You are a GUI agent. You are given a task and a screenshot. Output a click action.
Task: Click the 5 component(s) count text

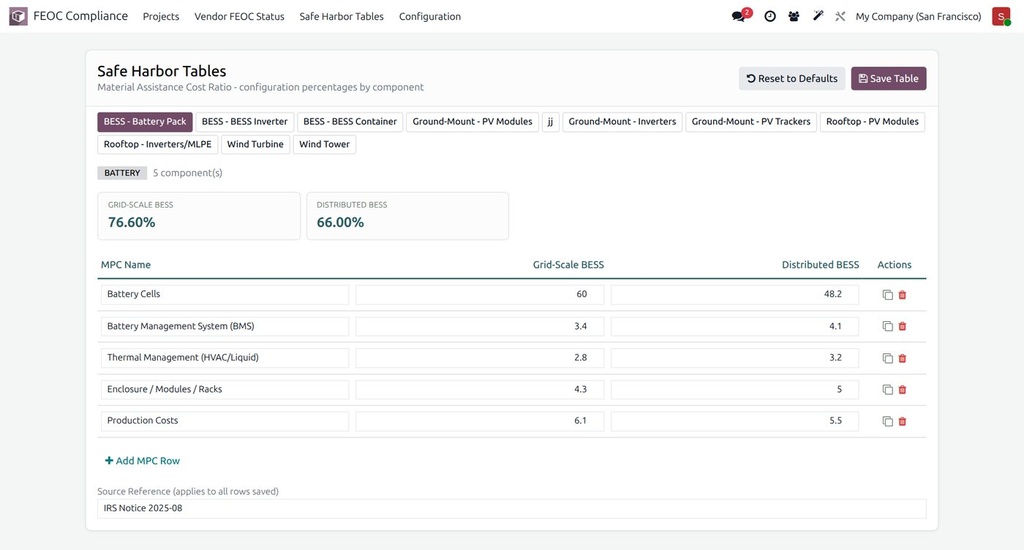tap(187, 173)
